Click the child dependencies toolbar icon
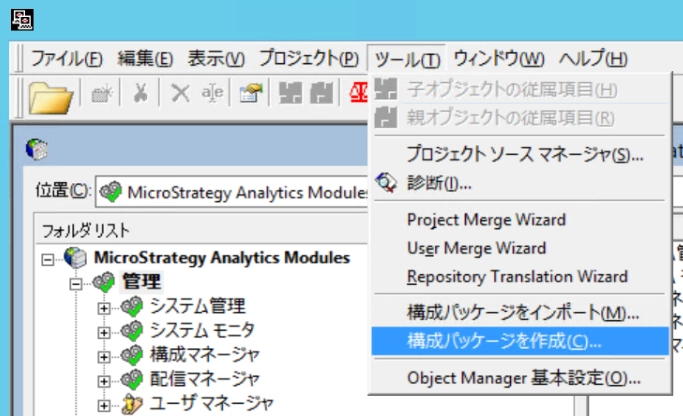The image size is (683, 416). pyautogui.click(x=290, y=93)
